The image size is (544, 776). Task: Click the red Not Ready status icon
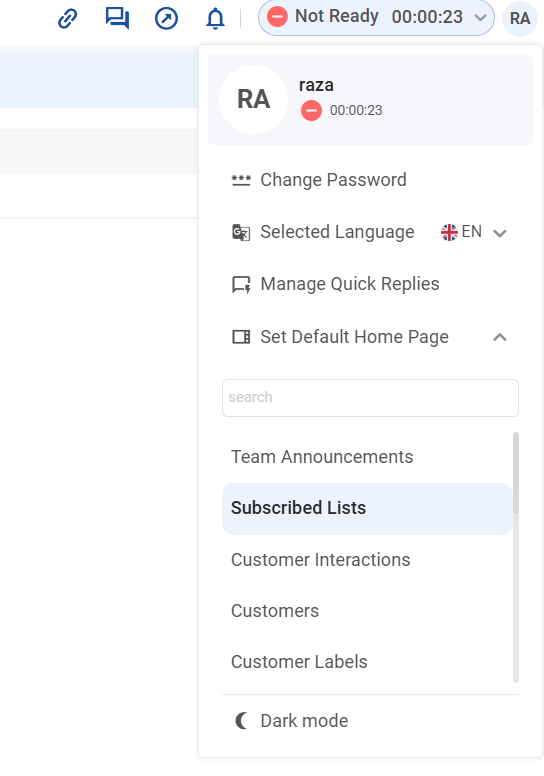tap(277, 17)
